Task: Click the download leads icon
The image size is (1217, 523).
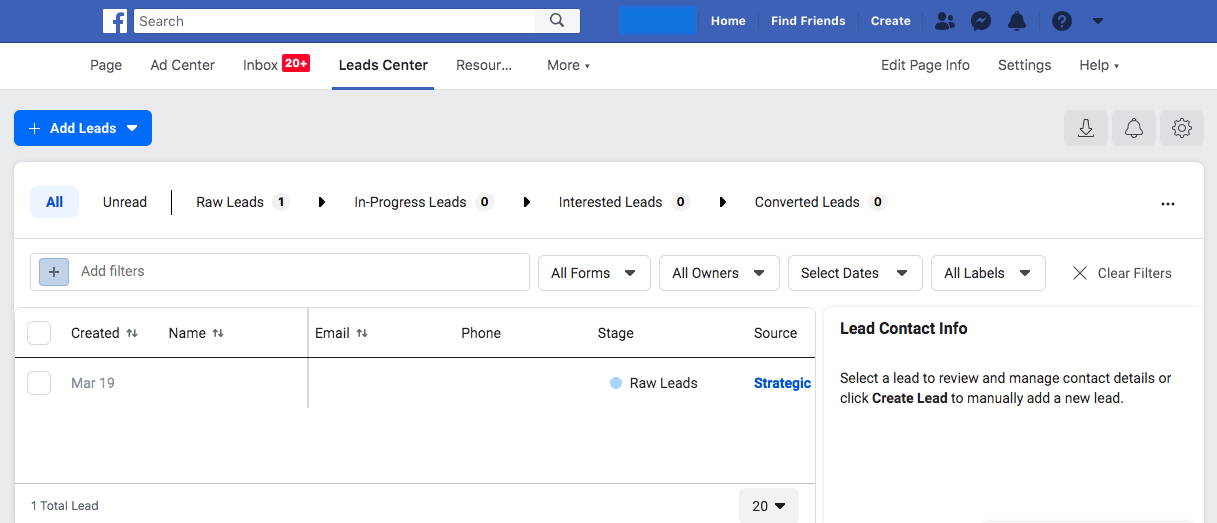Action: [x=1086, y=128]
